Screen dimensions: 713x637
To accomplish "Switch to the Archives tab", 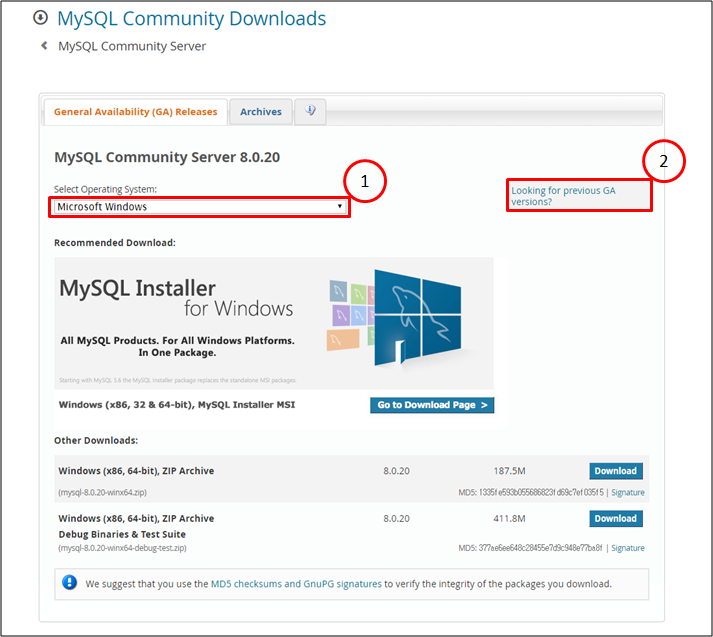I will (261, 112).
